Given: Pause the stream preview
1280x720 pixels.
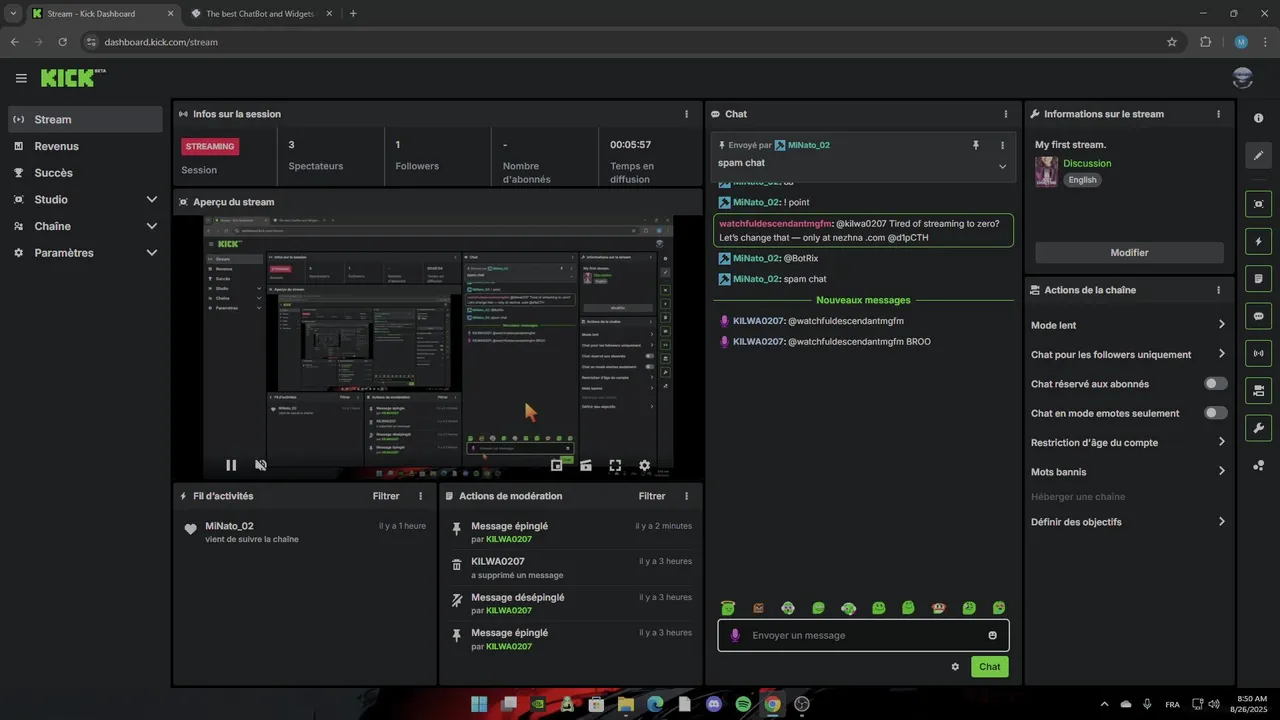Looking at the screenshot, I should click(x=231, y=465).
